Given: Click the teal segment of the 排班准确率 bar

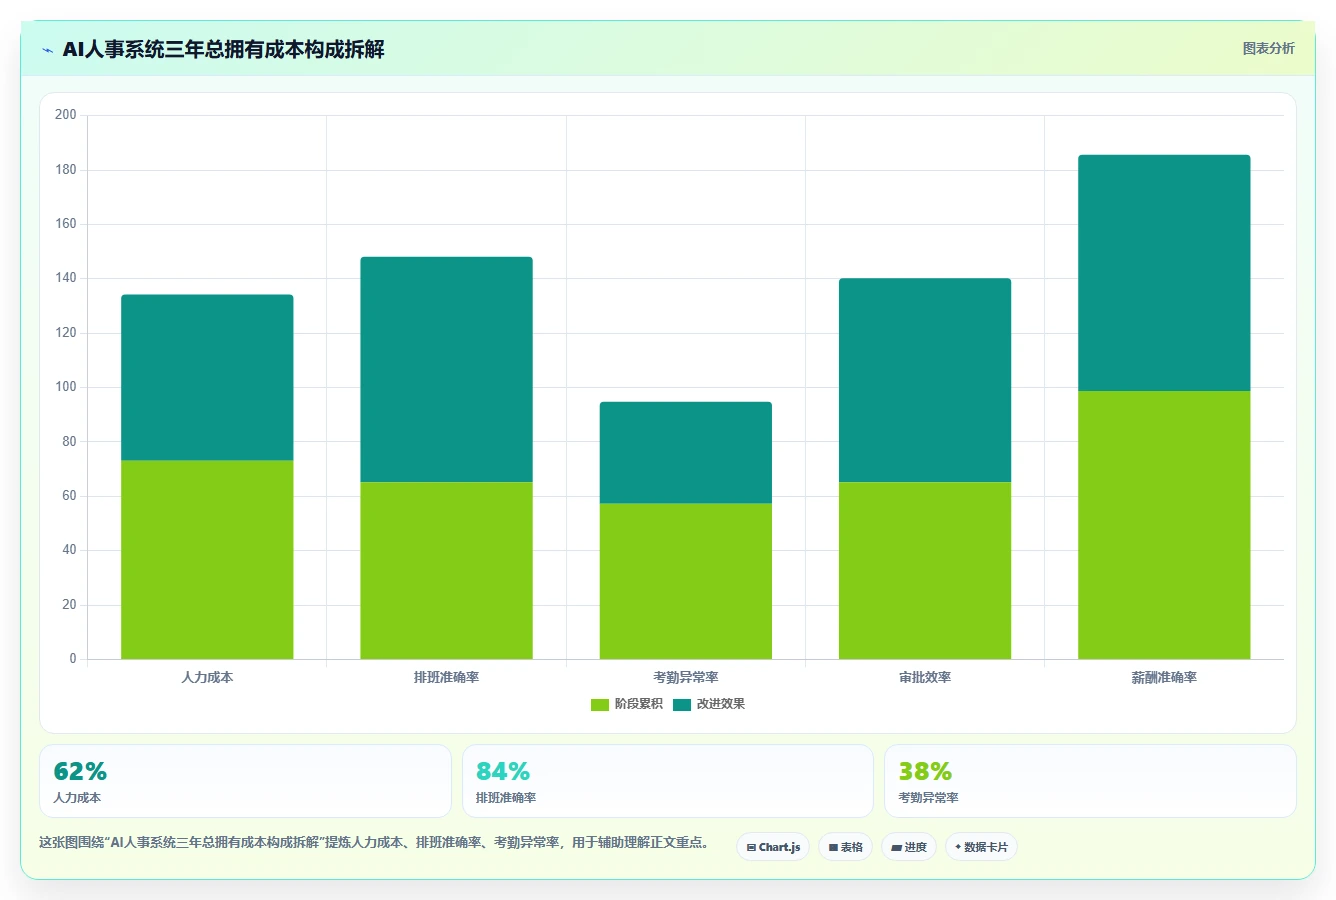Looking at the screenshot, I should (x=446, y=370).
